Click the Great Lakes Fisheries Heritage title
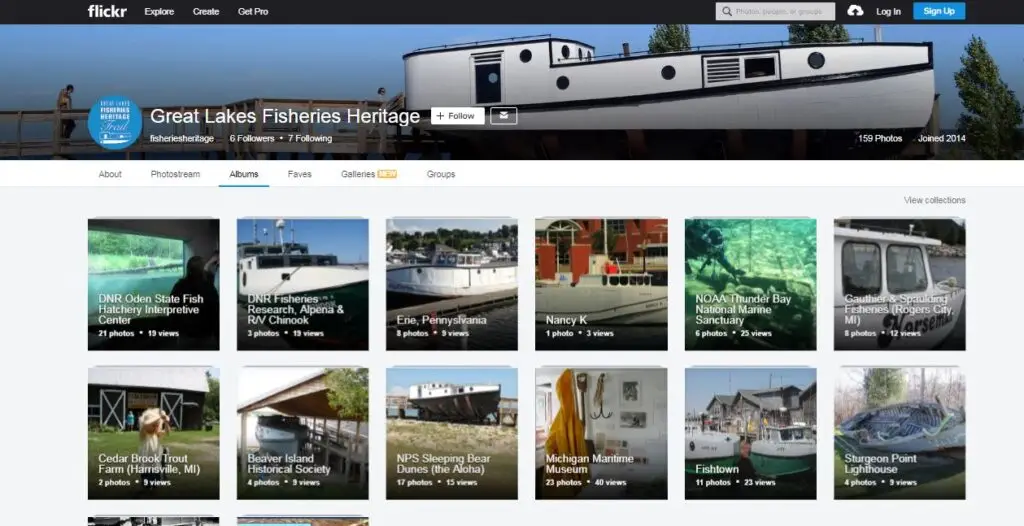 285,116
